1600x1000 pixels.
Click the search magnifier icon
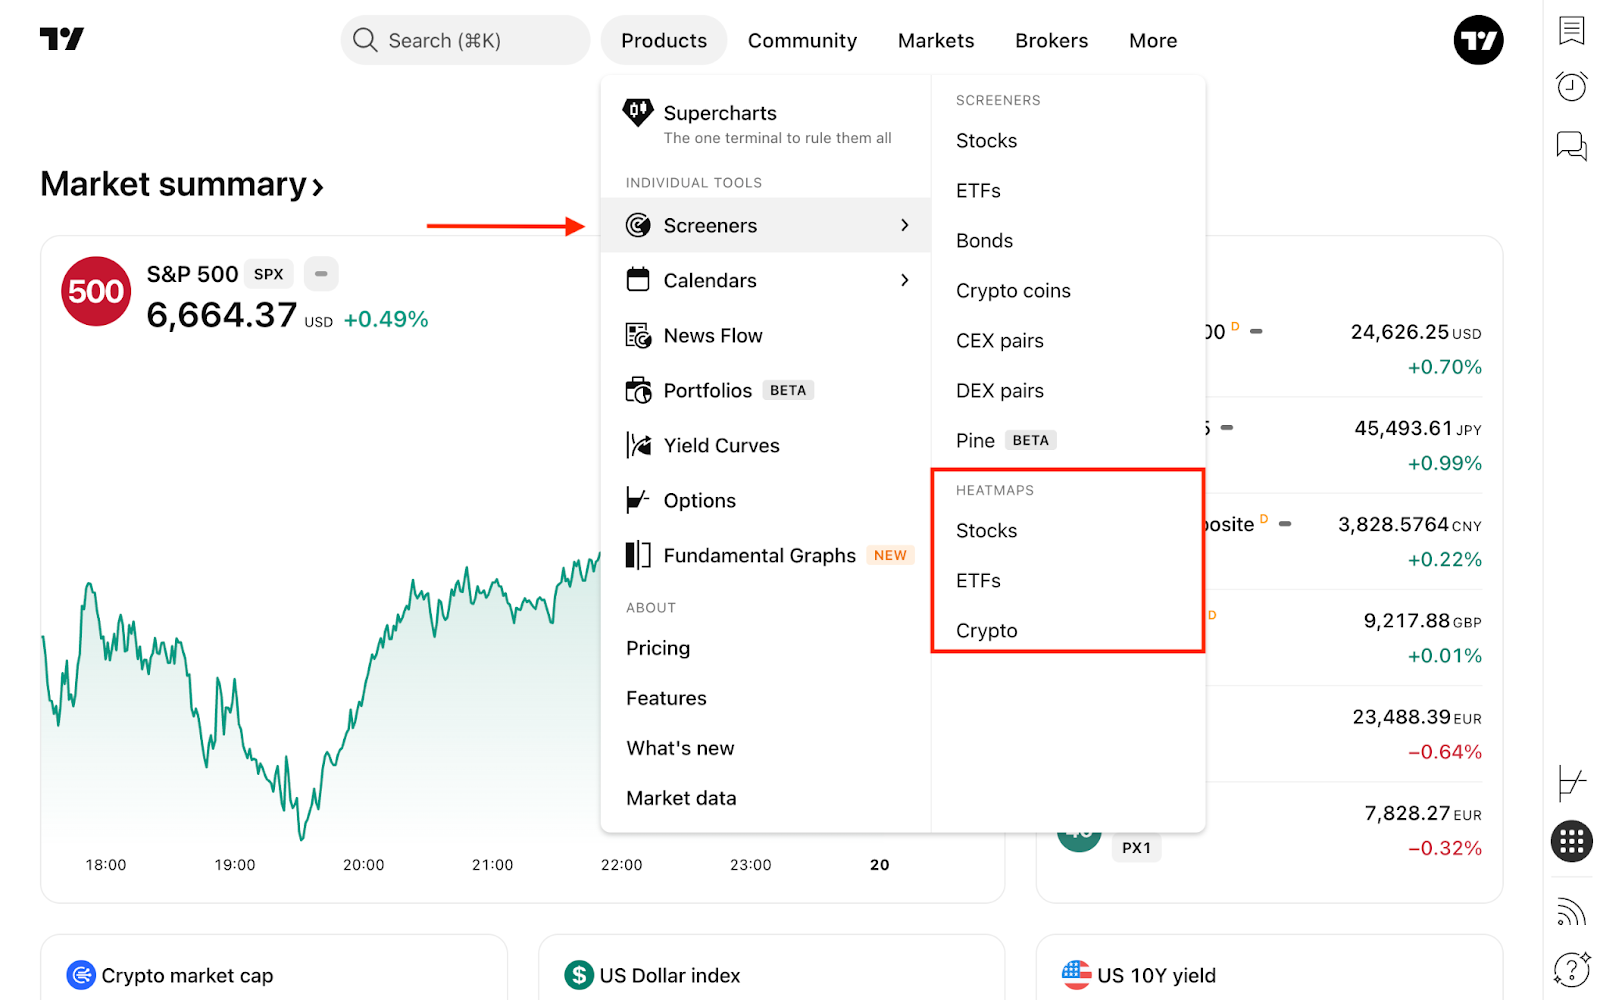(365, 40)
